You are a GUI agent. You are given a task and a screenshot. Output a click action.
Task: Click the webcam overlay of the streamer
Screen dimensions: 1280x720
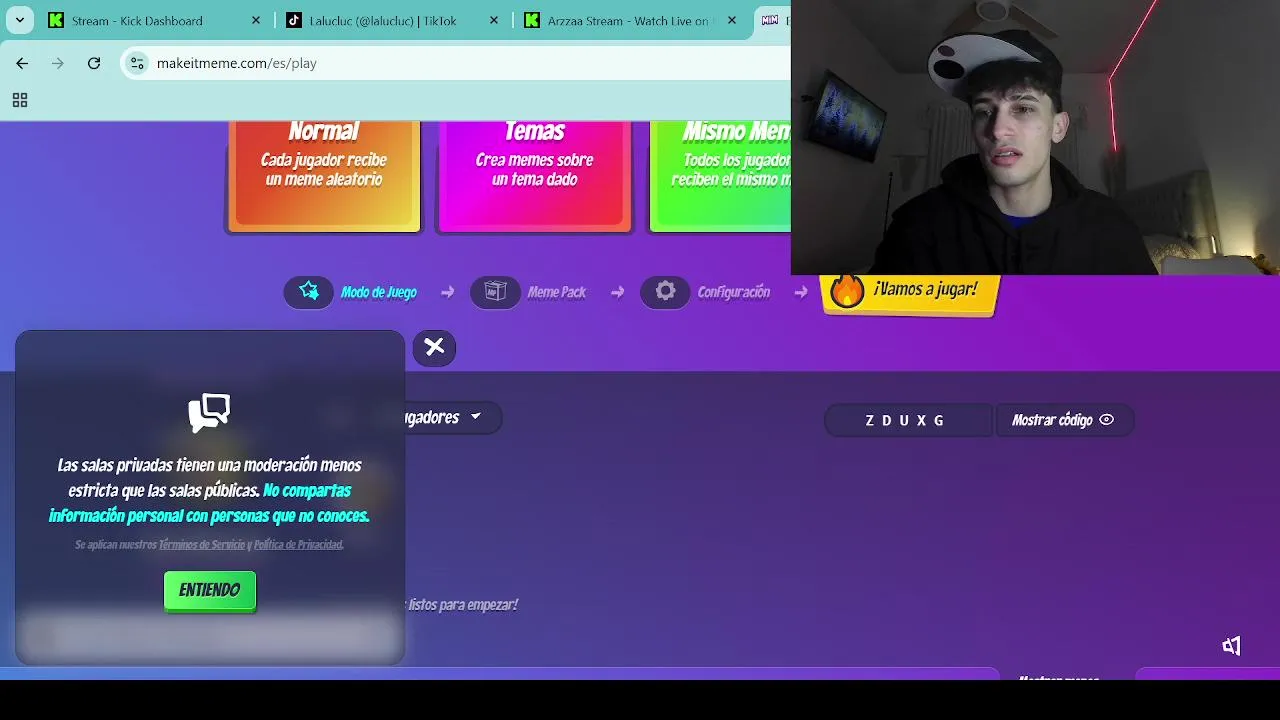point(1035,137)
